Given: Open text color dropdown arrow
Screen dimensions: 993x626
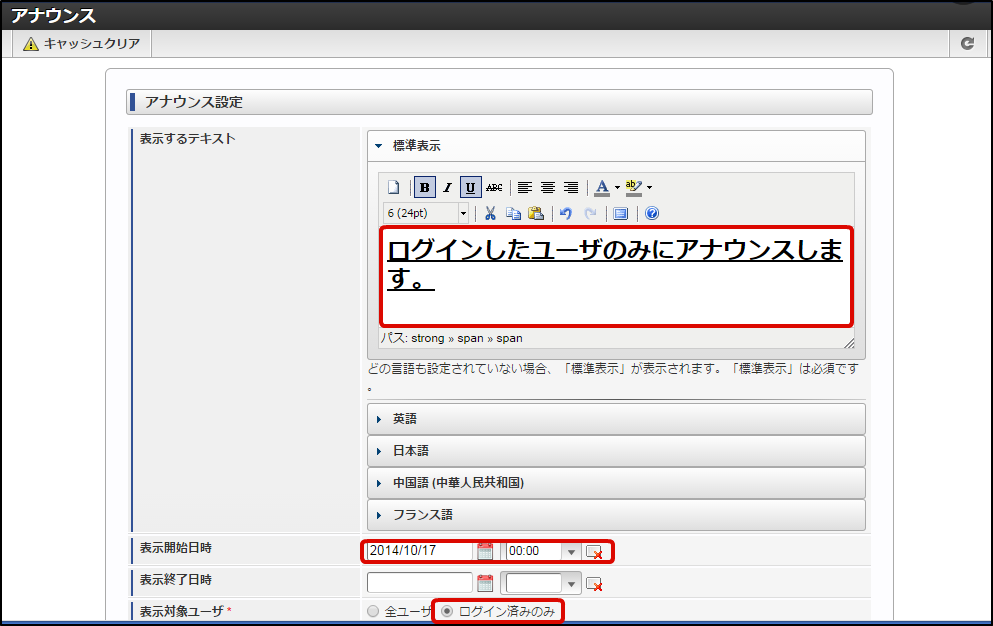Looking at the screenshot, I should [x=617, y=188].
